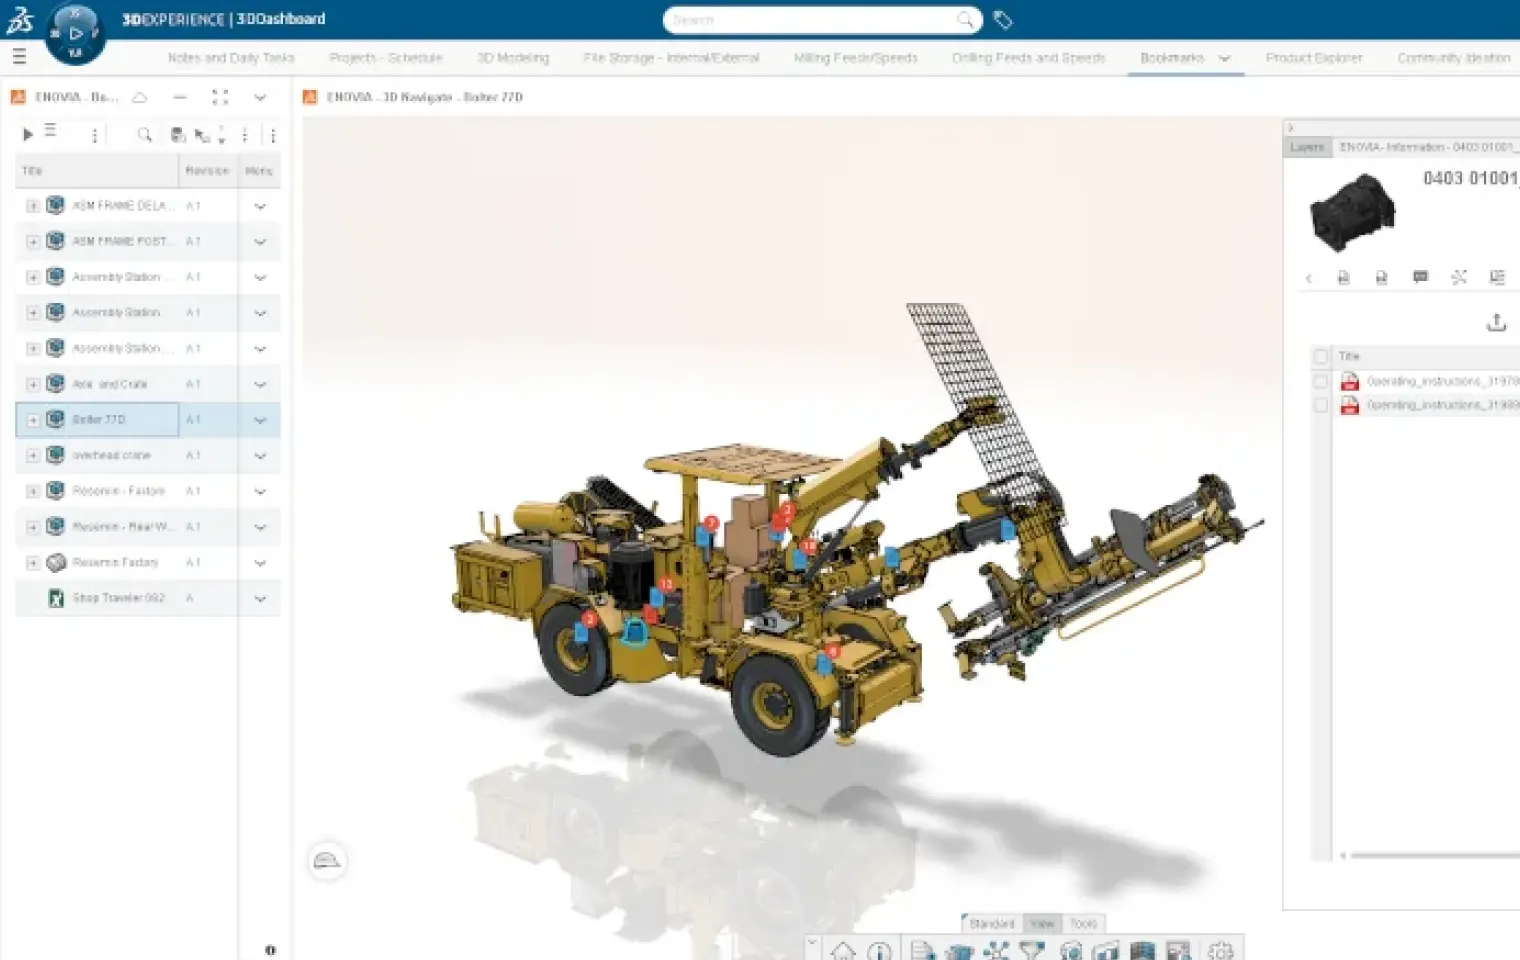Expand the ASM FRAME POST... row
The width and height of the screenshot is (1520, 960).
(33, 242)
